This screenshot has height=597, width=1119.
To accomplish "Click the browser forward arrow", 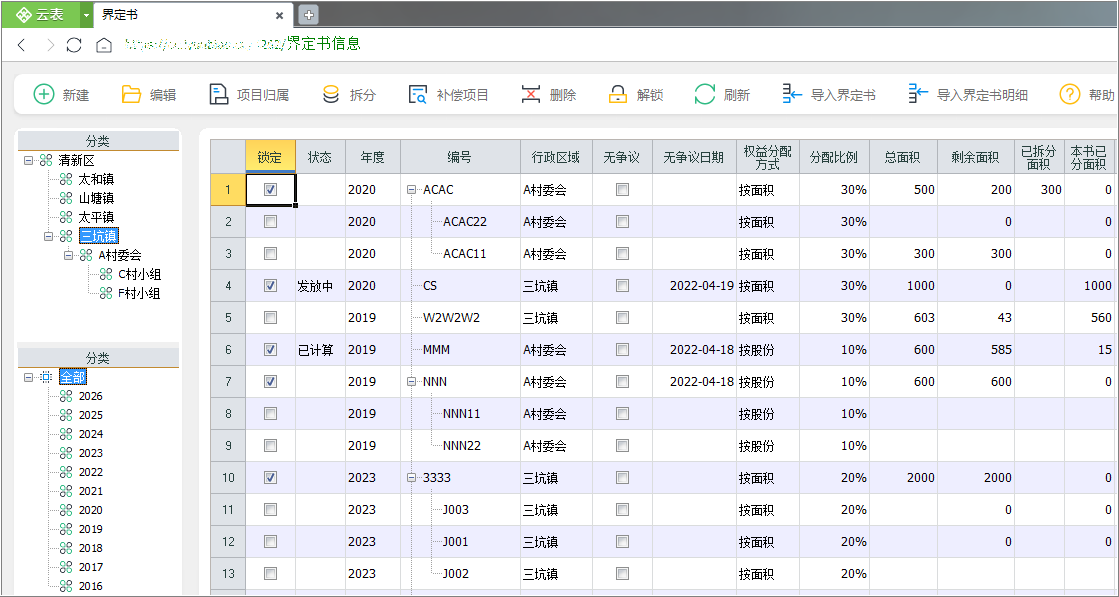I will pos(50,45).
